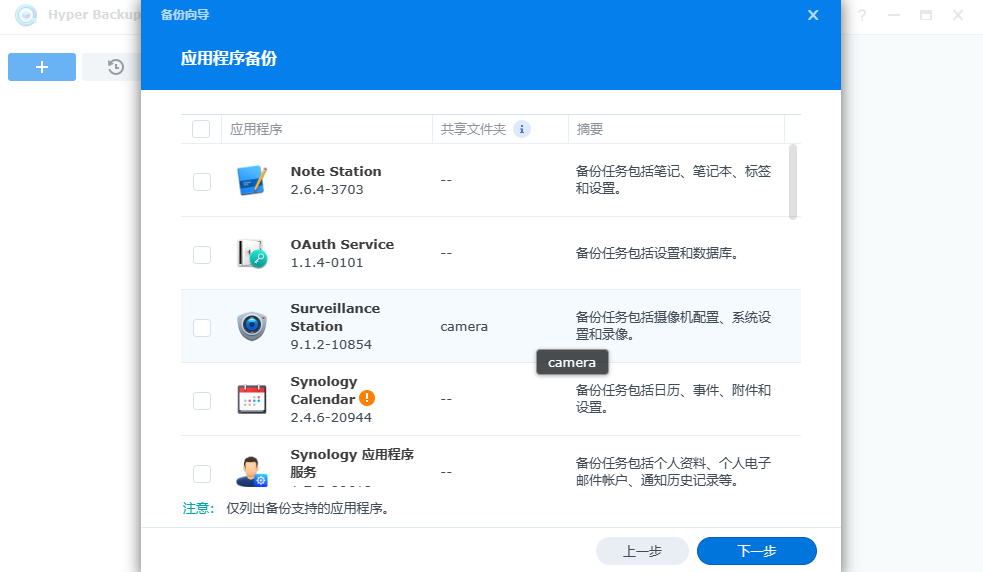Click the Surveillance Station camera icon
983x572 pixels.
252,326
